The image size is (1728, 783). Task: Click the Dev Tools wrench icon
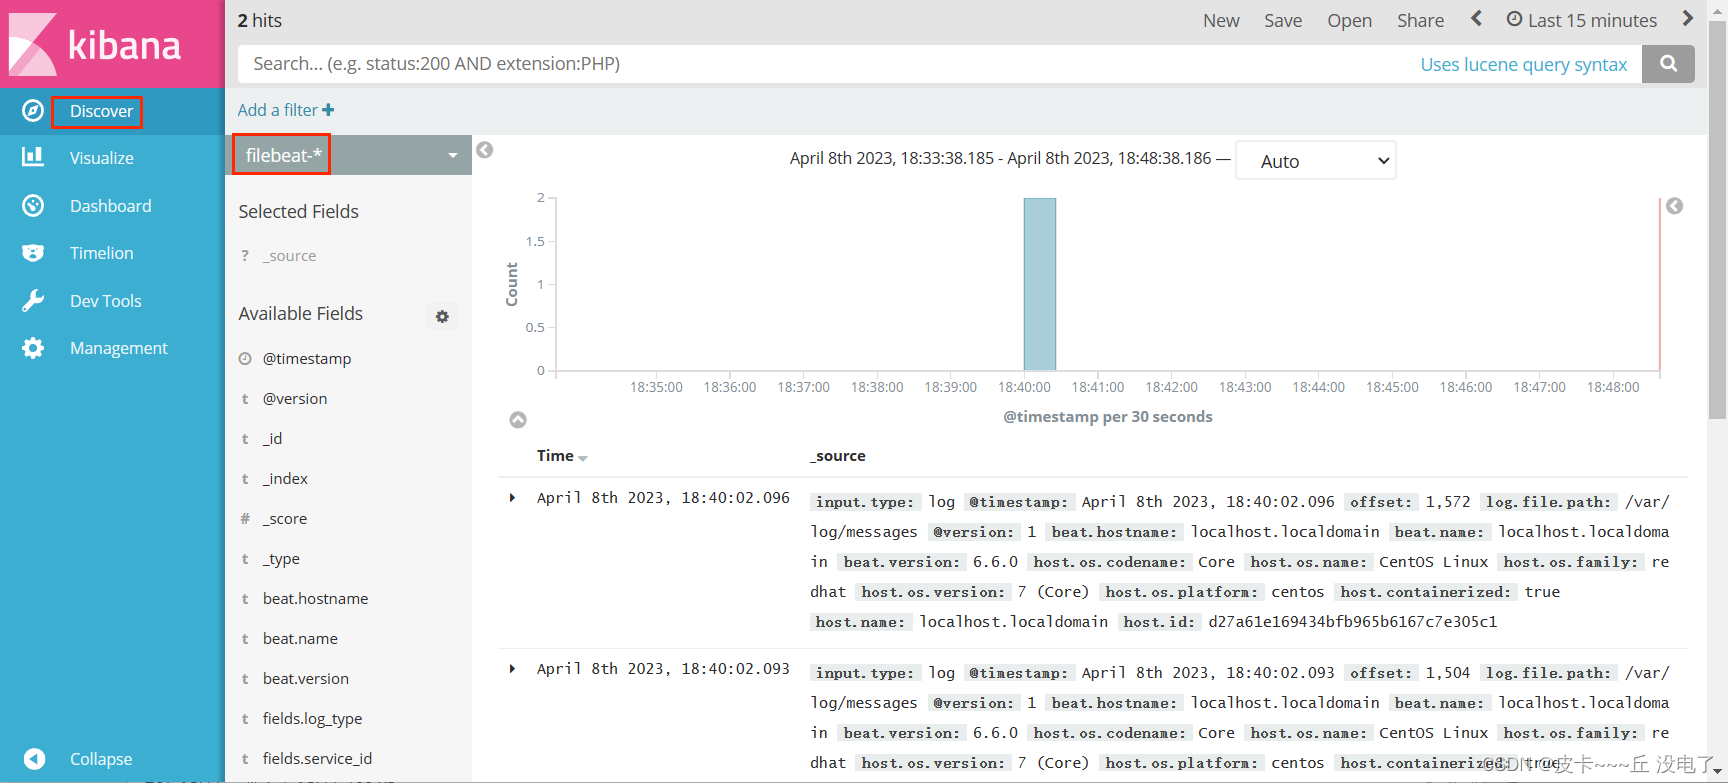click(x=33, y=300)
